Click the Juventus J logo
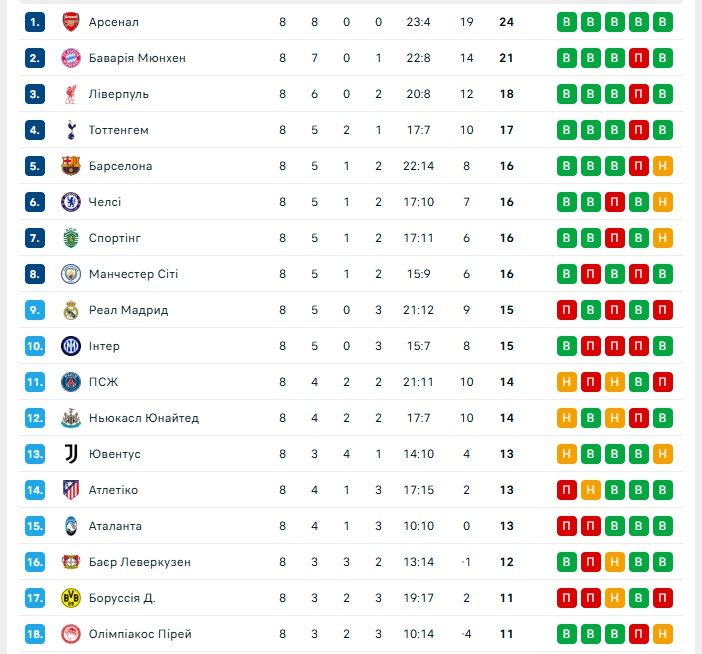 (71, 454)
